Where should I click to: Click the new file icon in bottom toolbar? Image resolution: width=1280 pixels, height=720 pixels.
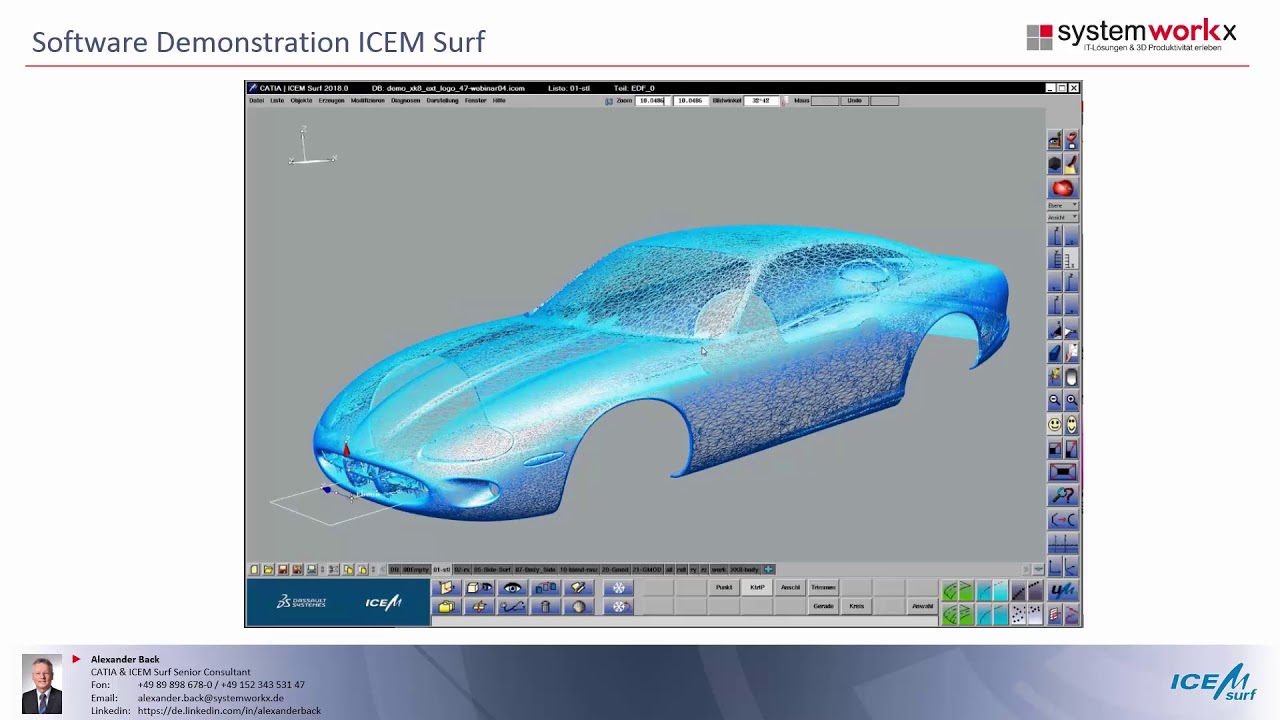pos(254,570)
